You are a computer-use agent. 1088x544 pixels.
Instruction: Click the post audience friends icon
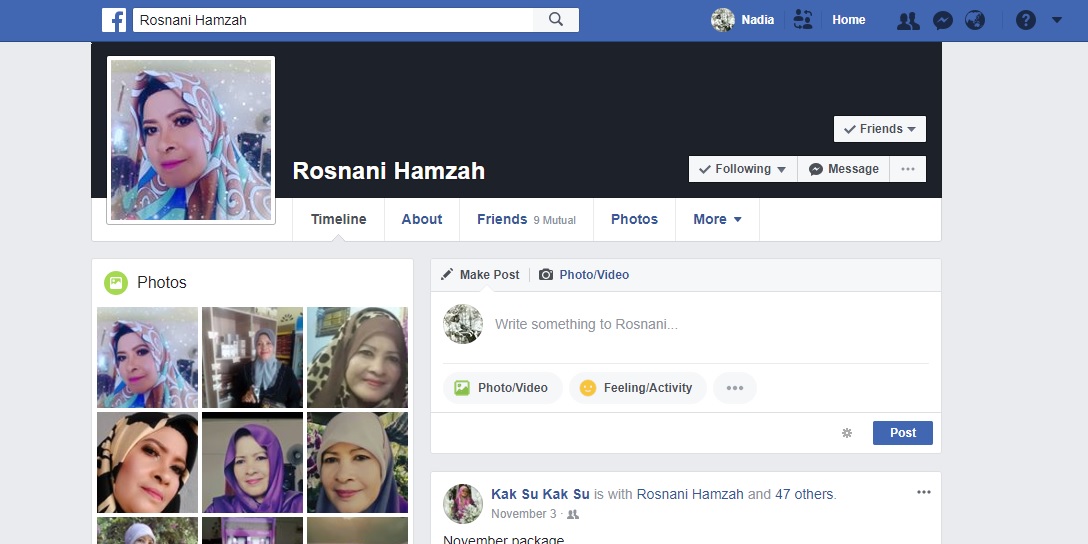click(x=573, y=515)
